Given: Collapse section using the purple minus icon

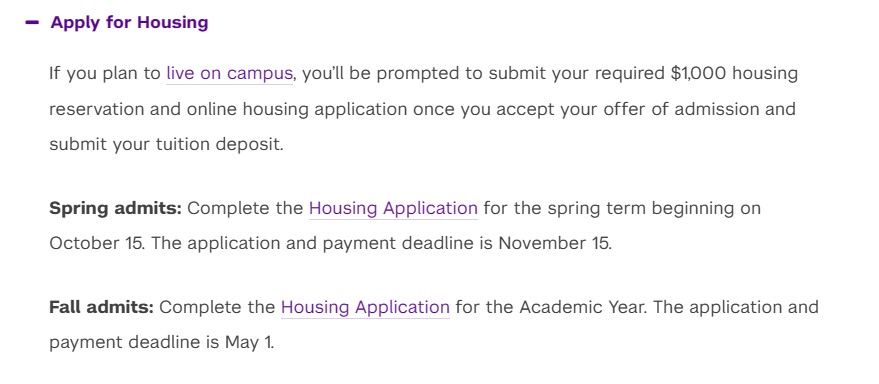Looking at the screenshot, I should click(x=33, y=22).
